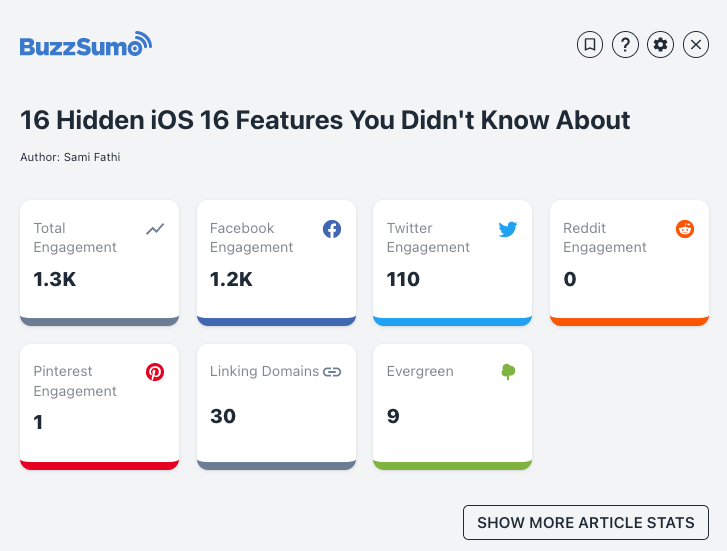The width and height of the screenshot is (727, 551).
Task: Click the Pinterest icon on engagement card
Action: pos(155,372)
